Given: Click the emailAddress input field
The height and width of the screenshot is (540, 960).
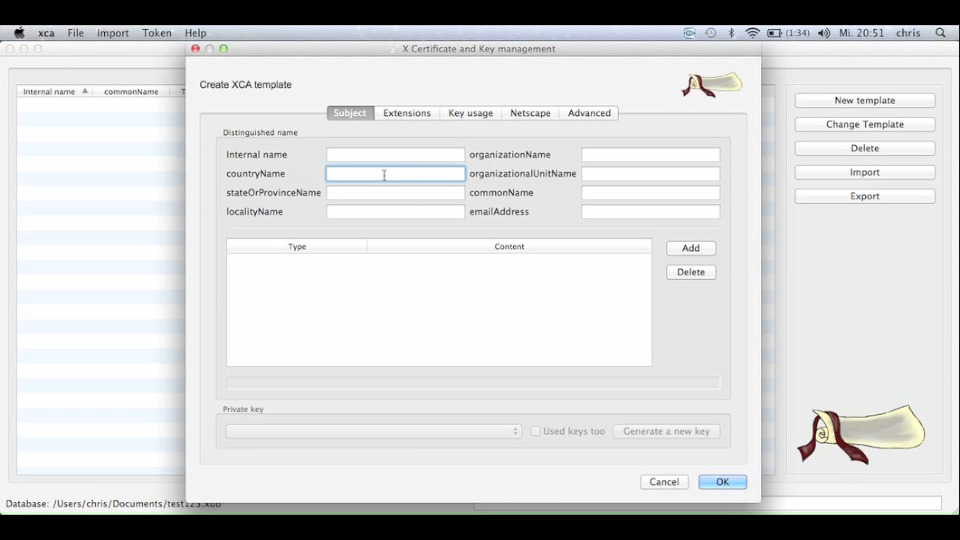Looking at the screenshot, I should pos(650,211).
